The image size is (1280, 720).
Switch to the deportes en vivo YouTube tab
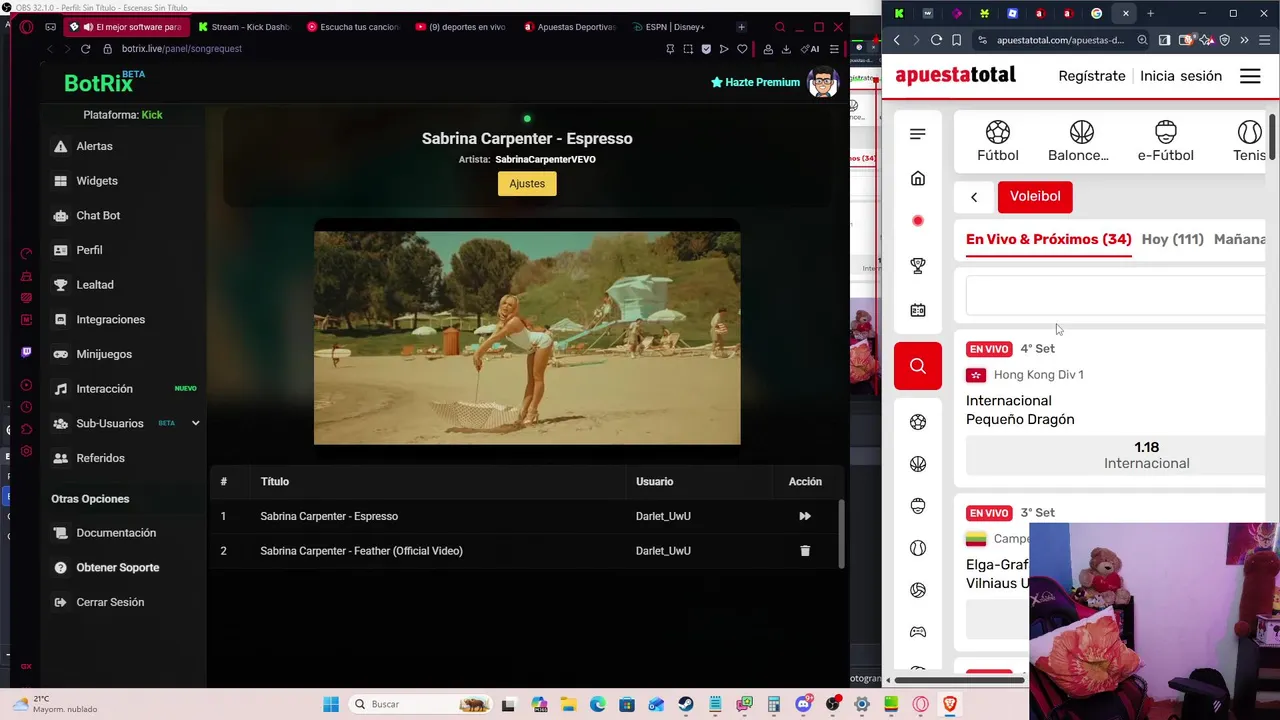coord(461,27)
